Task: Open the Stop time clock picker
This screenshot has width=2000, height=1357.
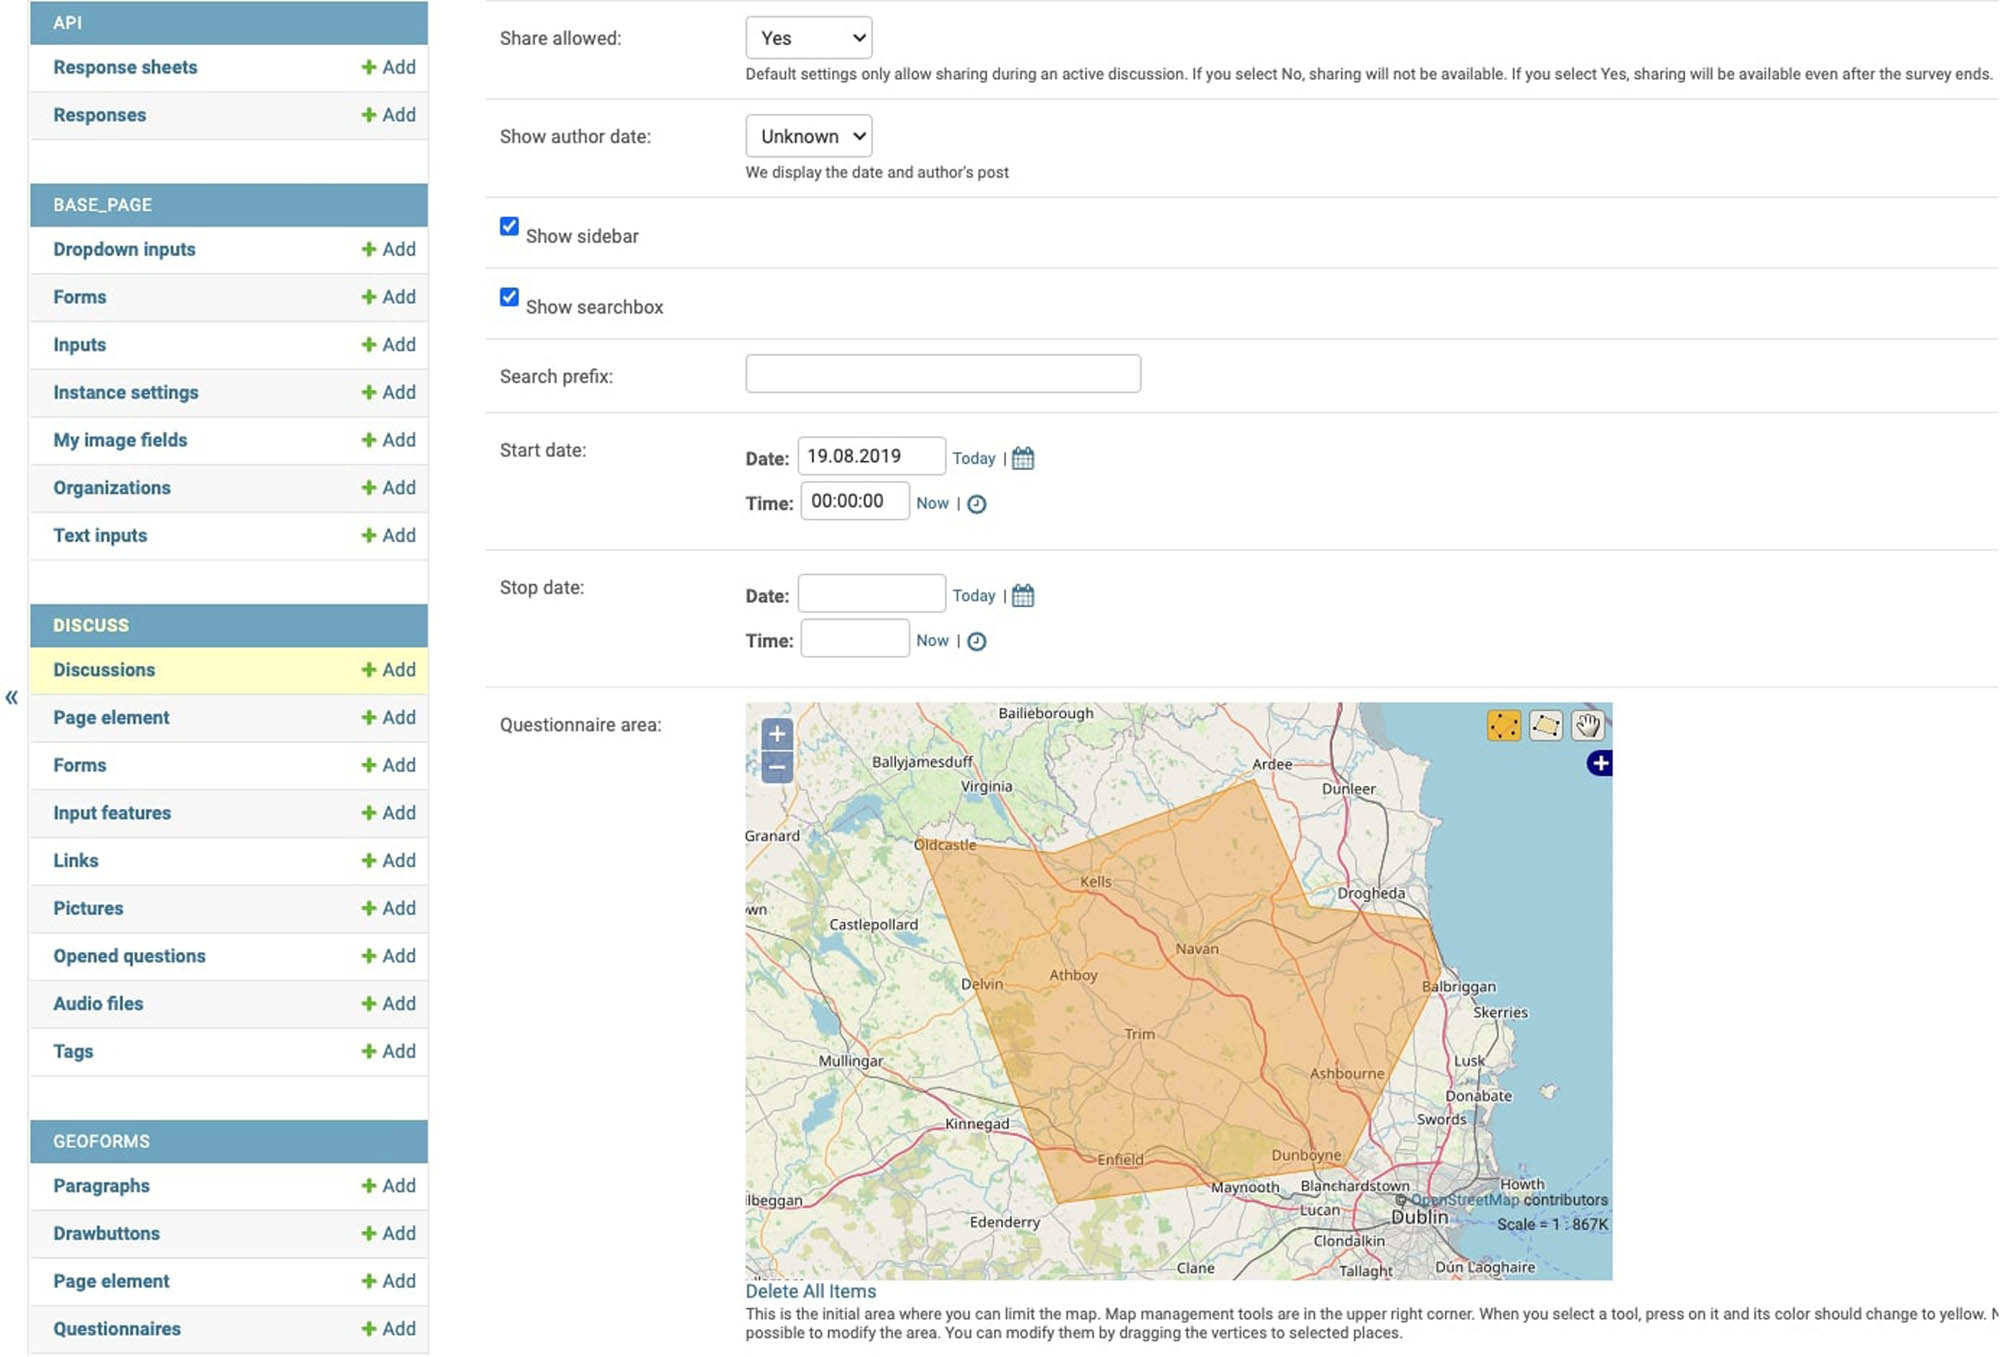Action: pyautogui.click(x=977, y=642)
